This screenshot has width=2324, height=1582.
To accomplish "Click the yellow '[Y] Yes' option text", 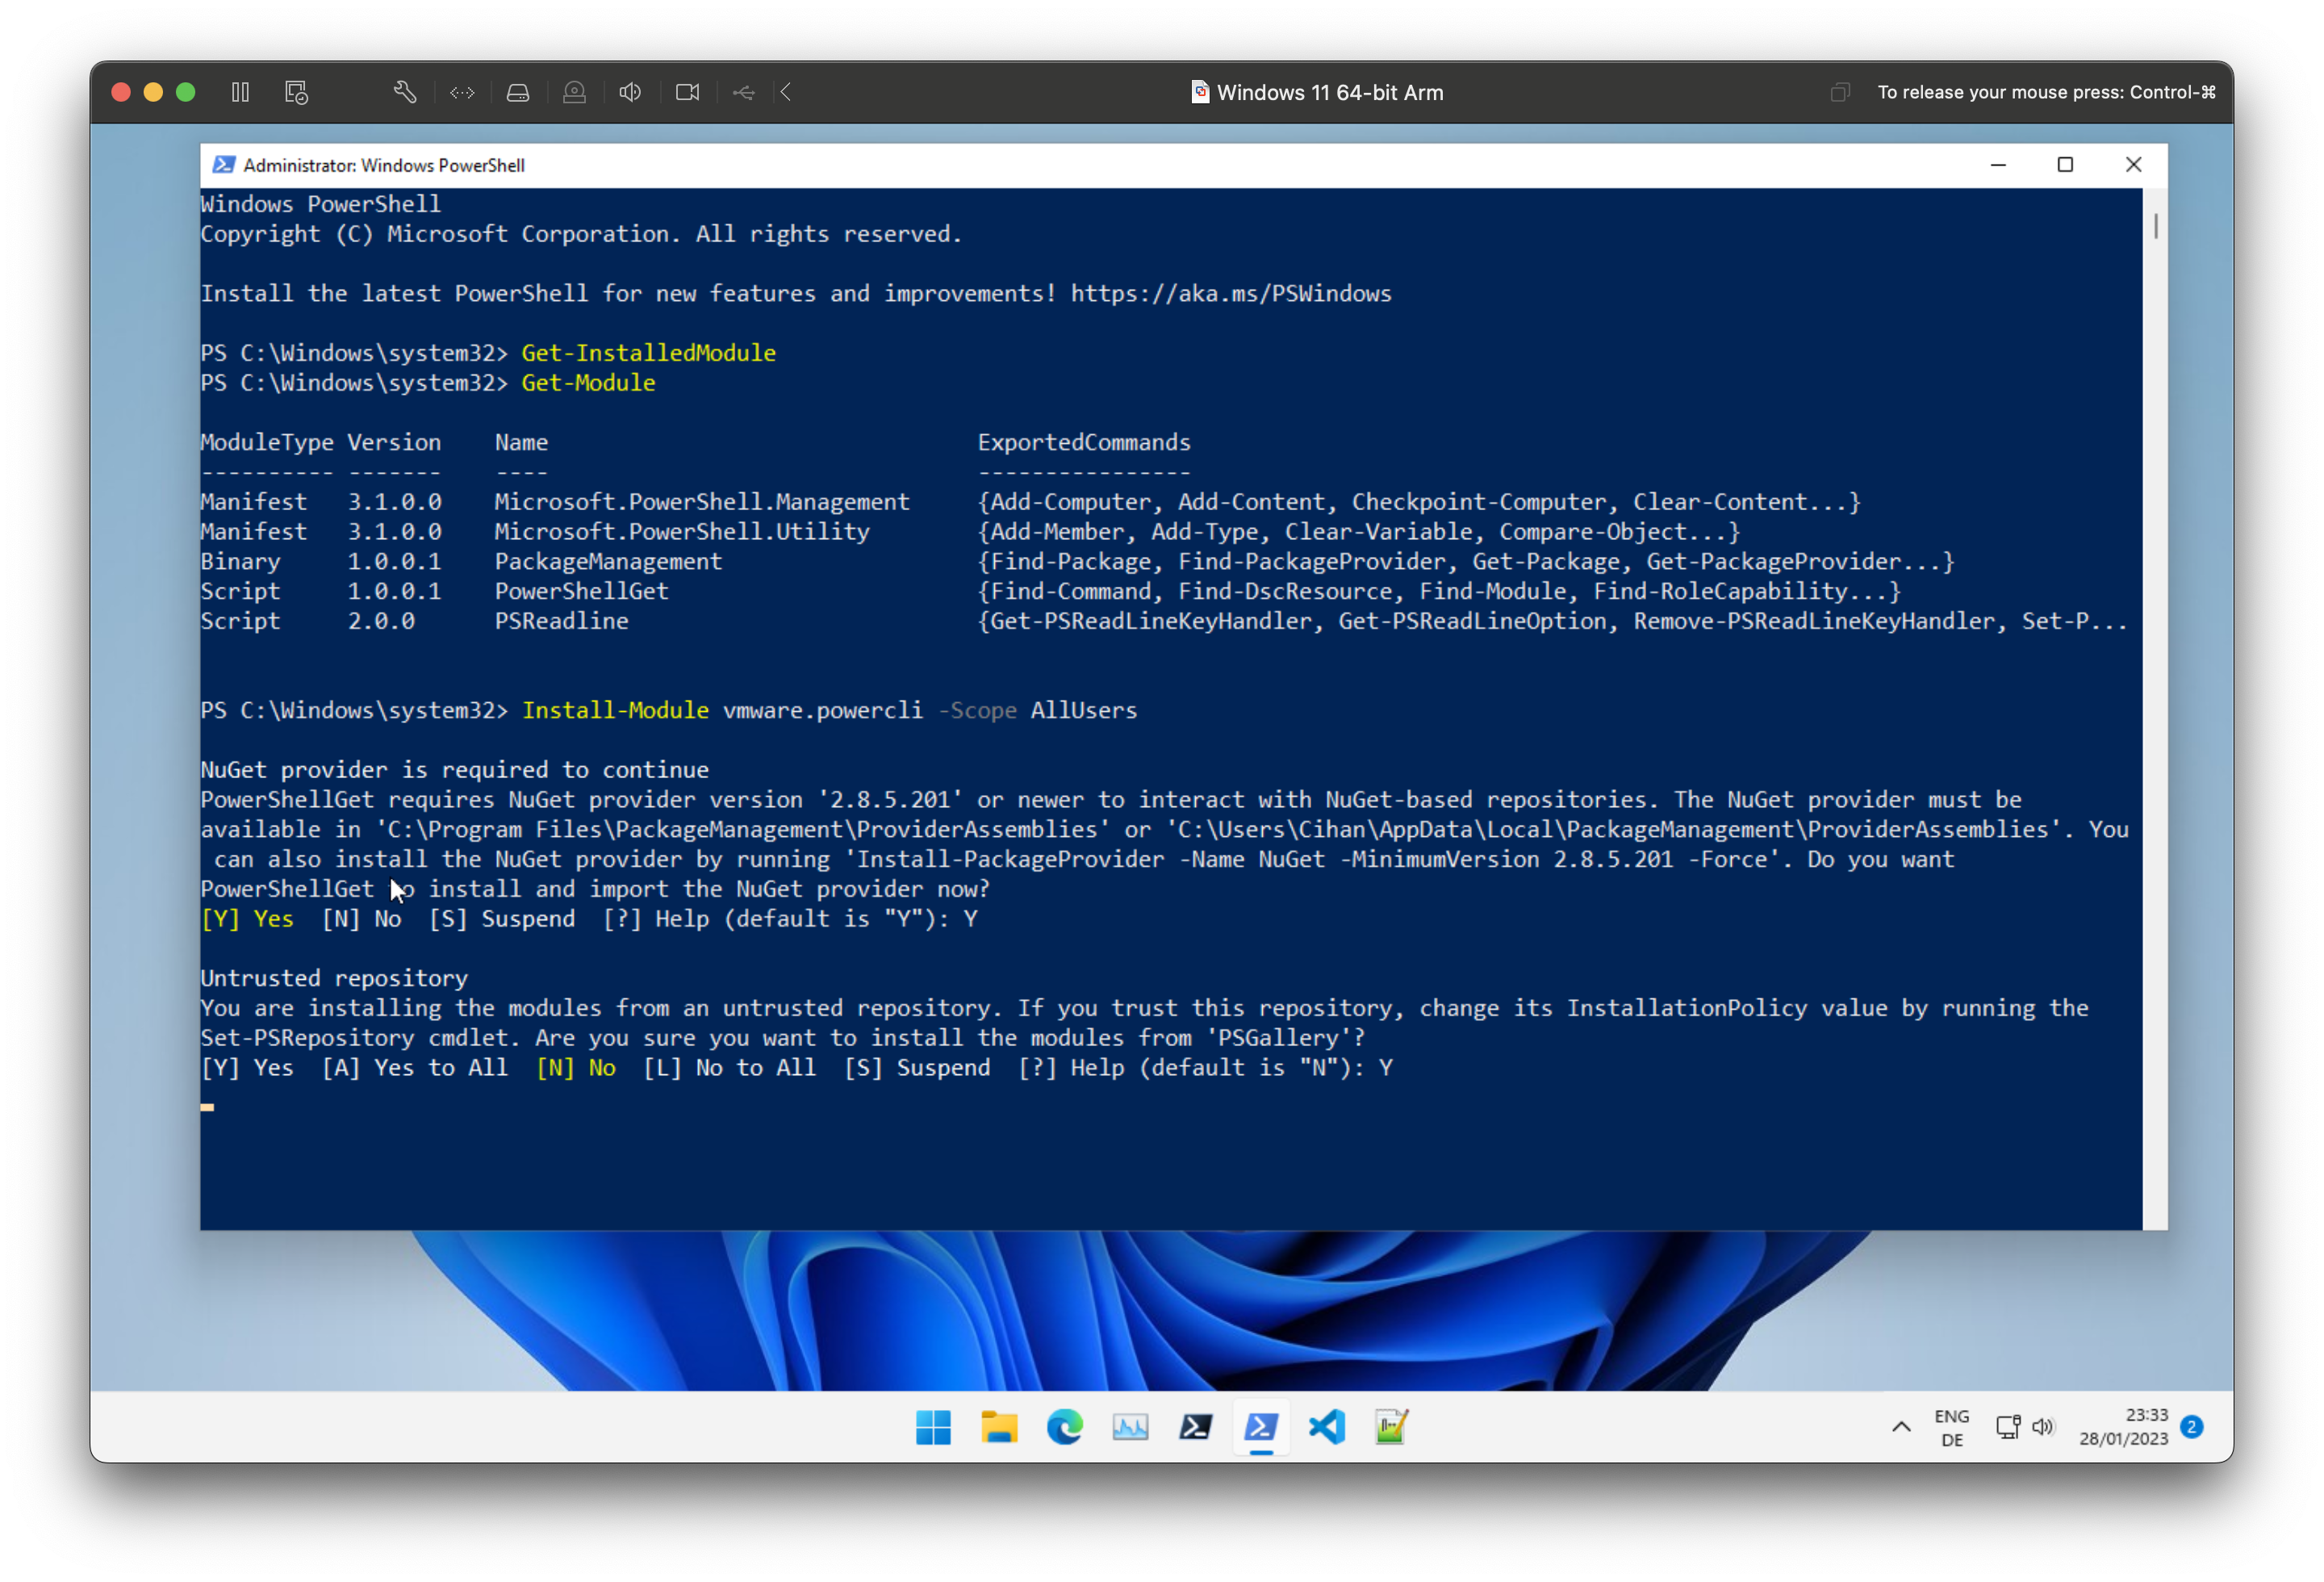I will coord(247,920).
